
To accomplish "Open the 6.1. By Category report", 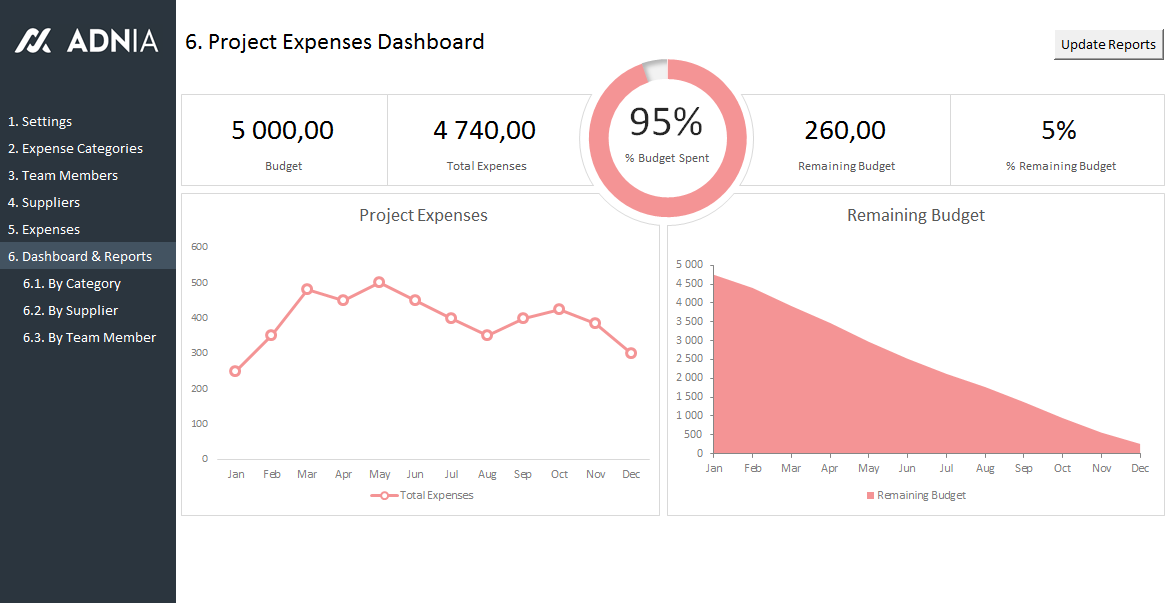I will click(x=72, y=283).
